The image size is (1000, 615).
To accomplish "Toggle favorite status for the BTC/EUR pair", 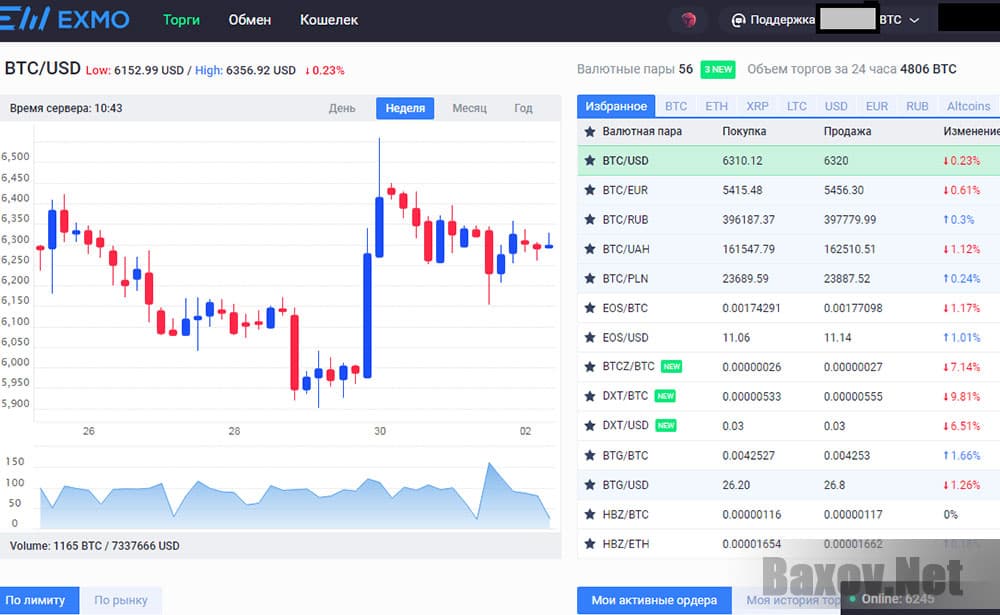I will coord(589,190).
